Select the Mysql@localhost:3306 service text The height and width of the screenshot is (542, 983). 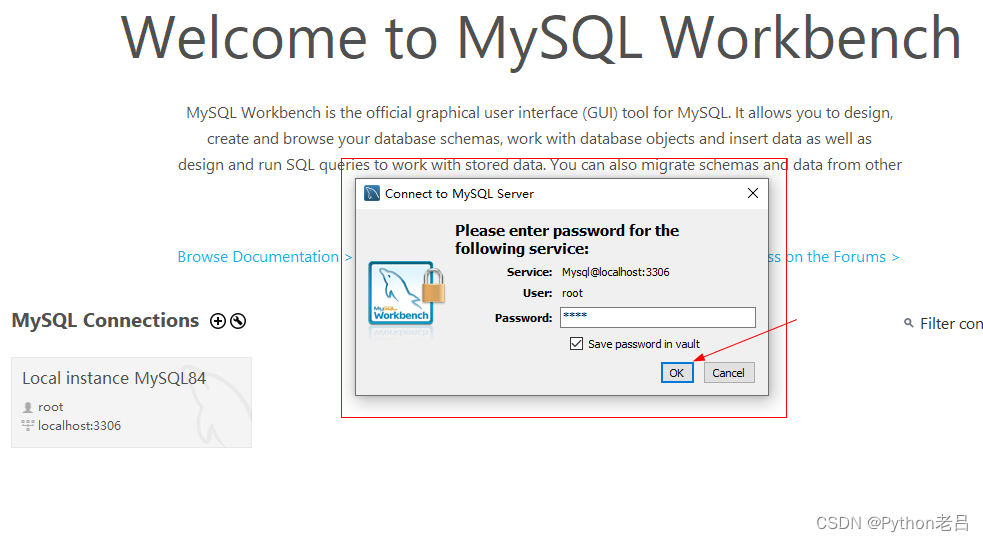[x=616, y=272]
